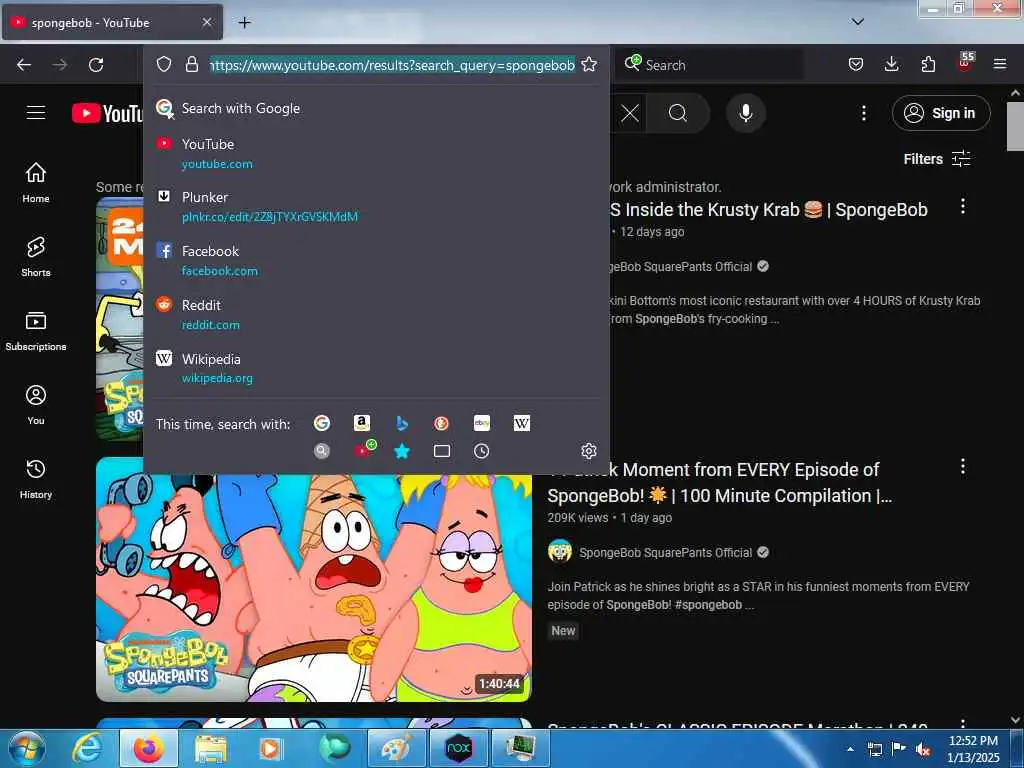Search this time with eBay icon

482,423
